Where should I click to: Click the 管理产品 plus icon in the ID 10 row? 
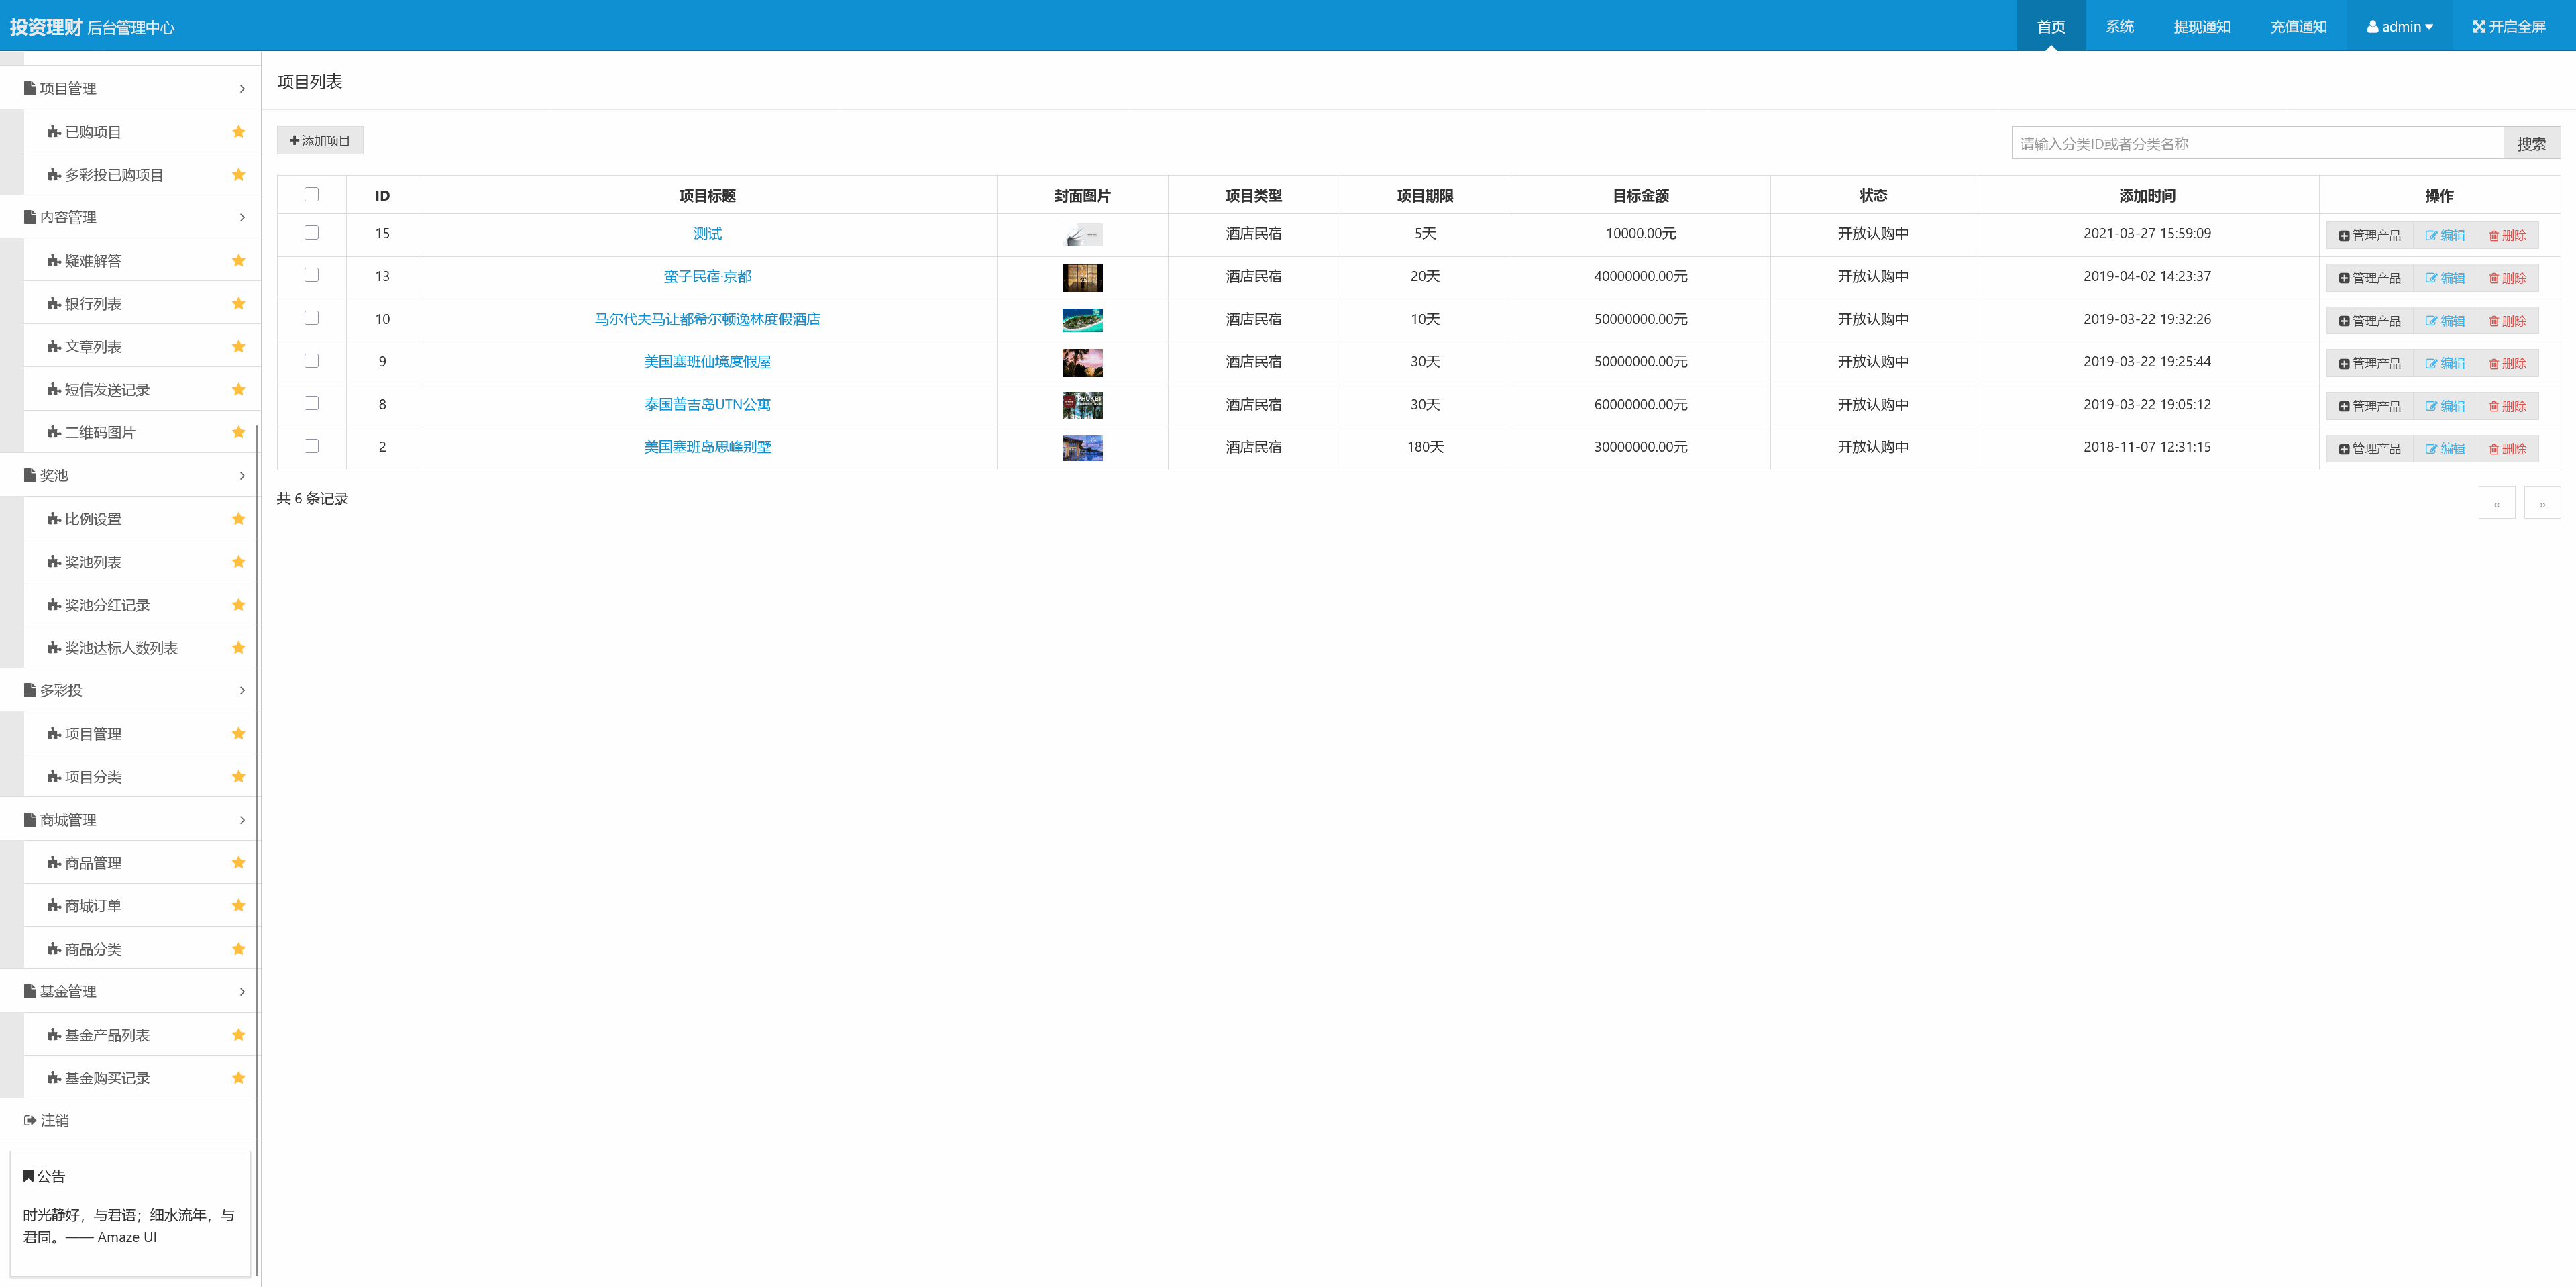tap(2343, 322)
